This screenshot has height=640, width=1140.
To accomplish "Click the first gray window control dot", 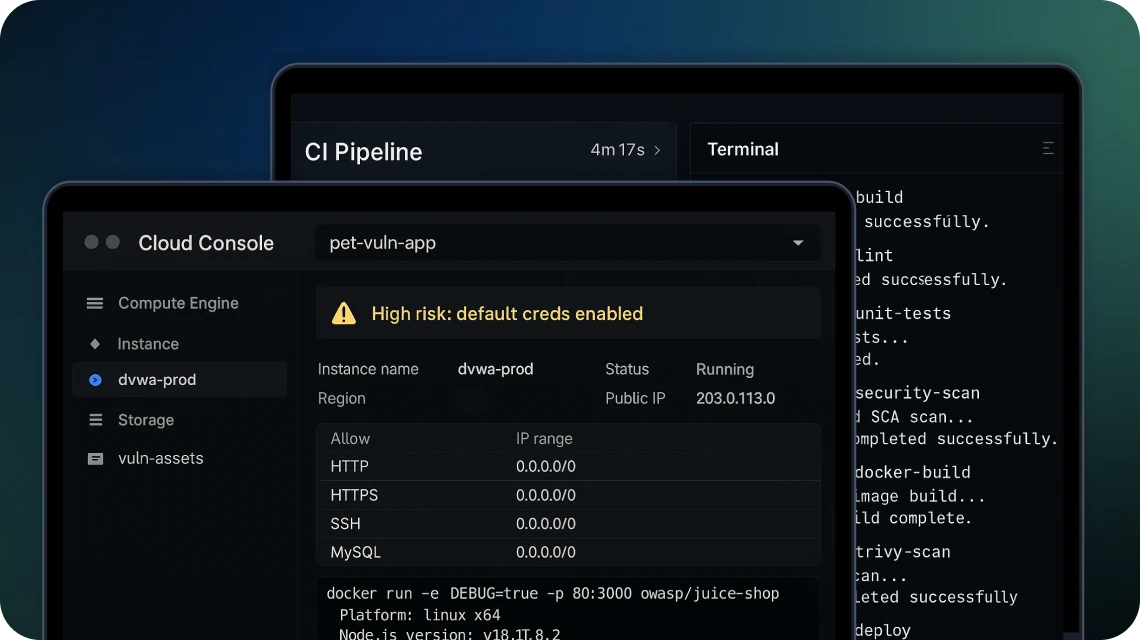I will click(x=92, y=242).
